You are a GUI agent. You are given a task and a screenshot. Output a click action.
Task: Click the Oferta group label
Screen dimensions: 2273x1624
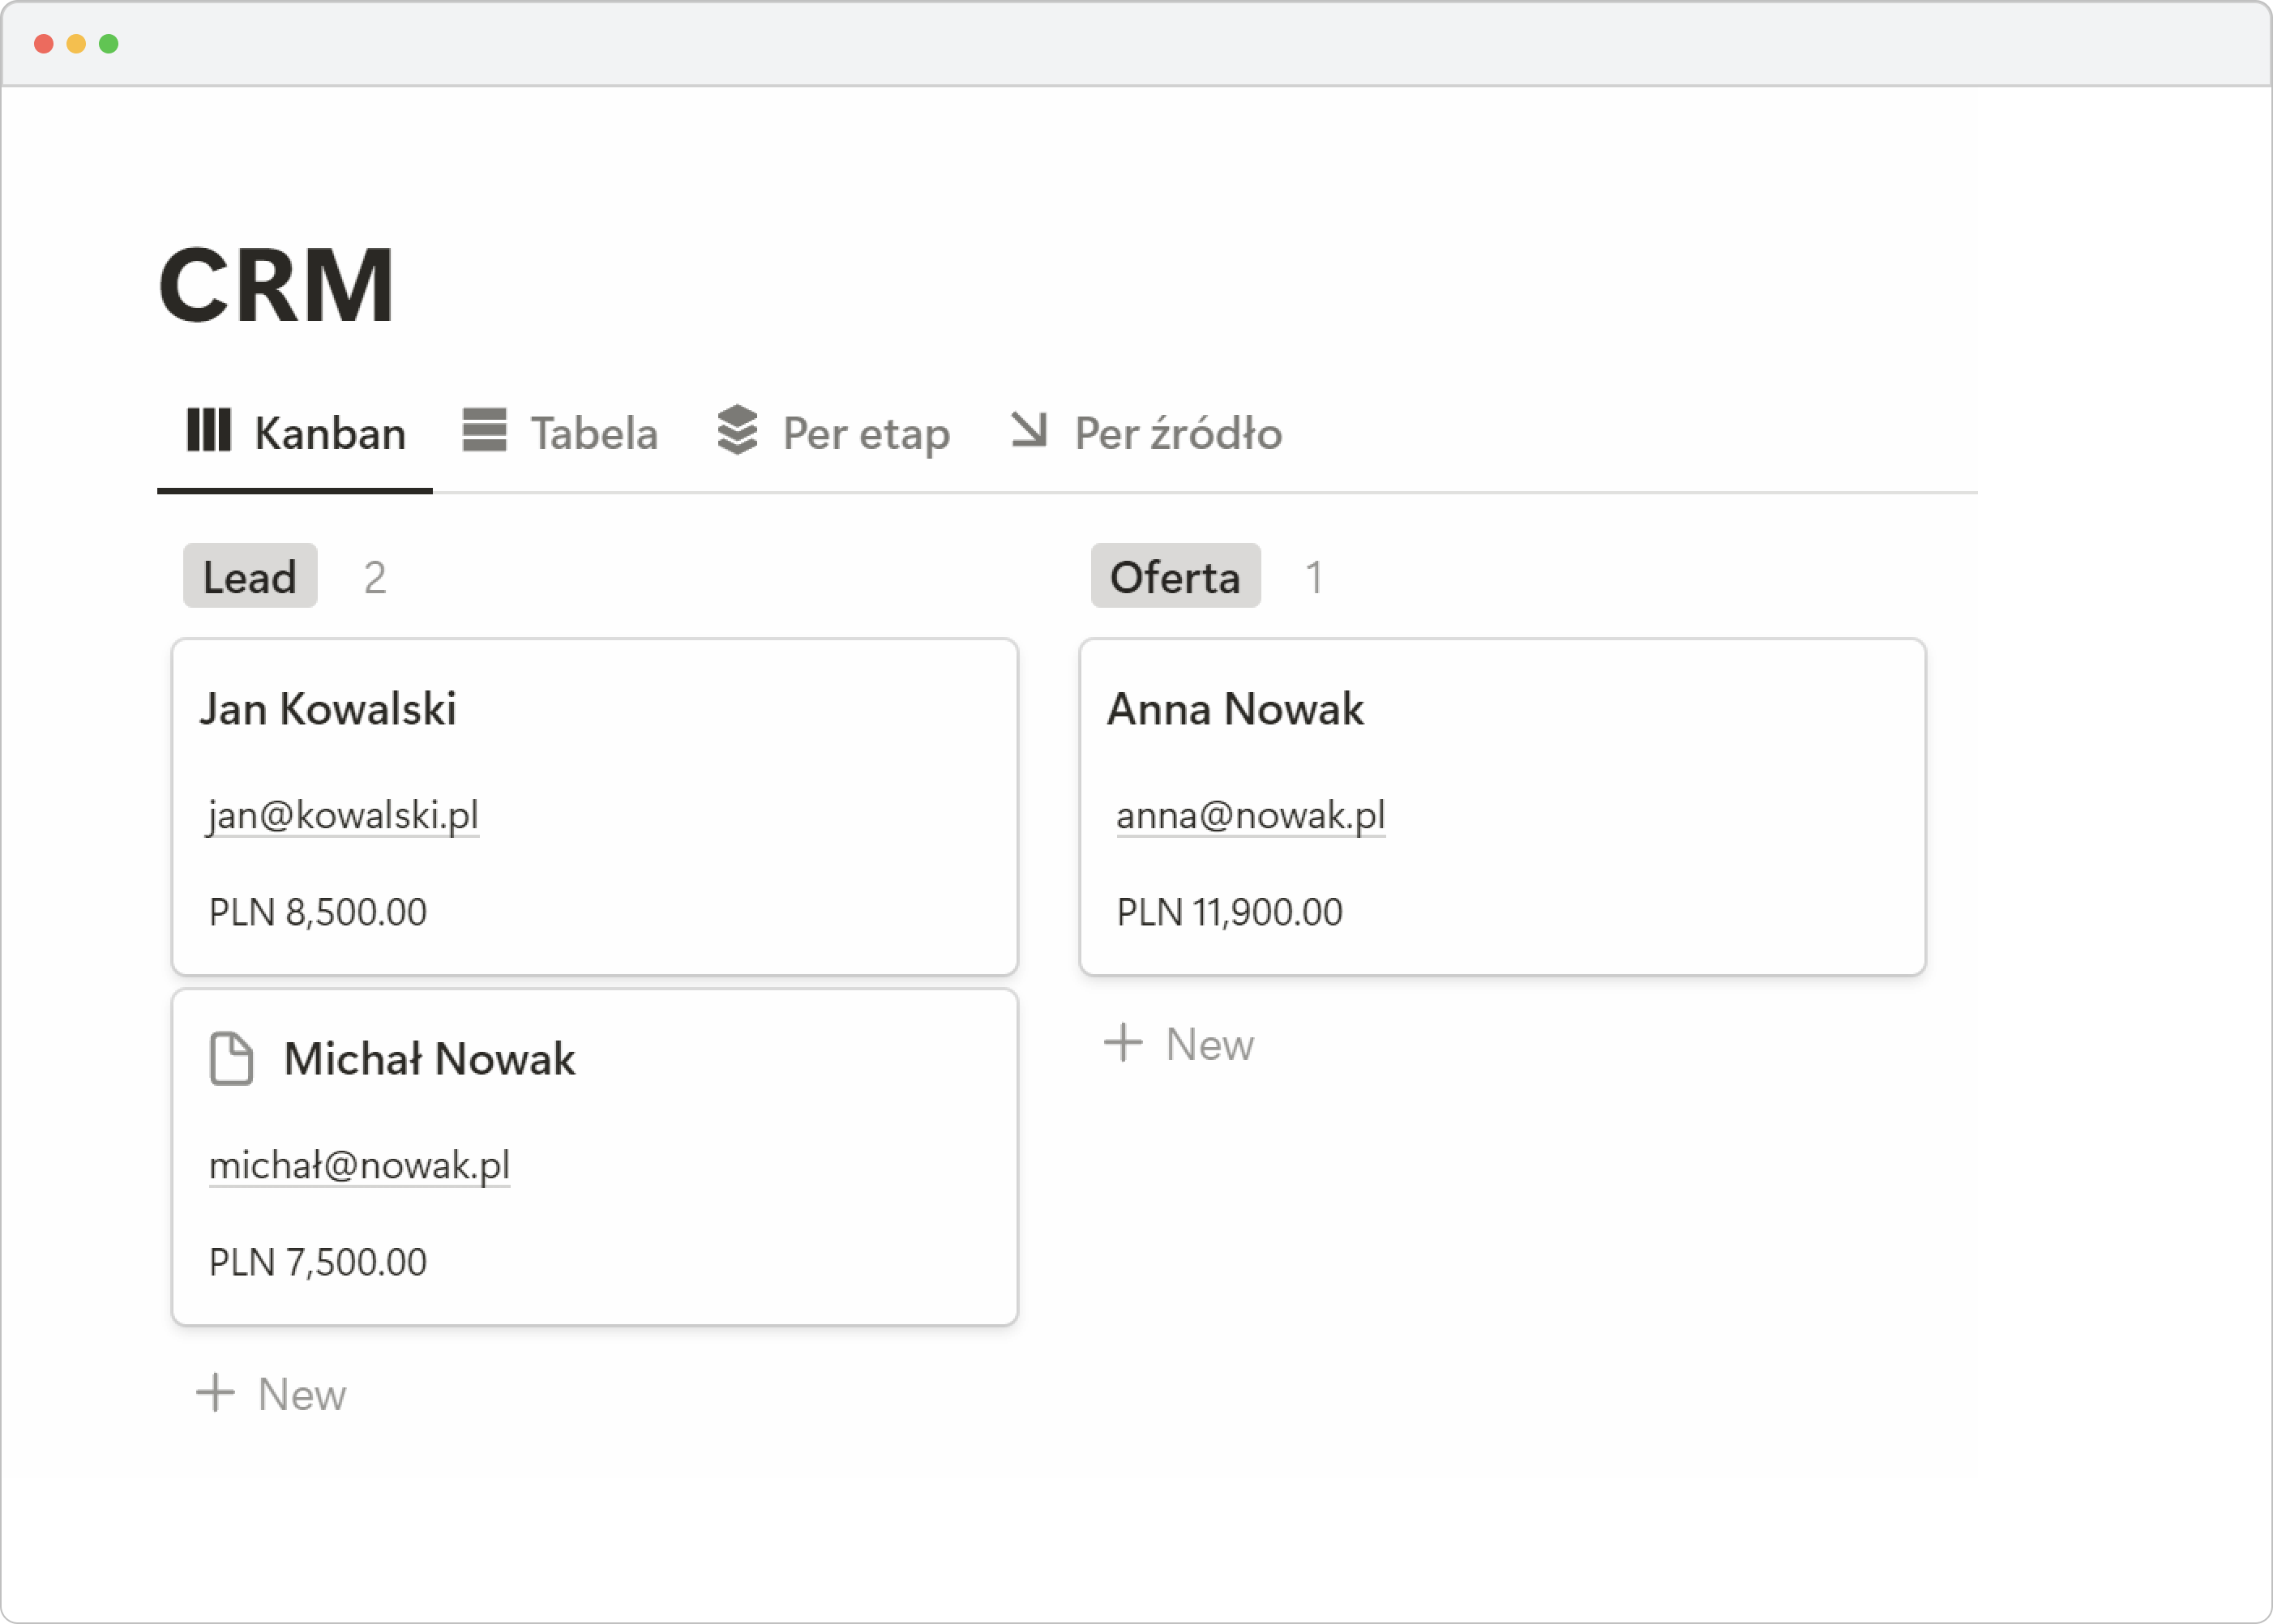coord(1175,577)
